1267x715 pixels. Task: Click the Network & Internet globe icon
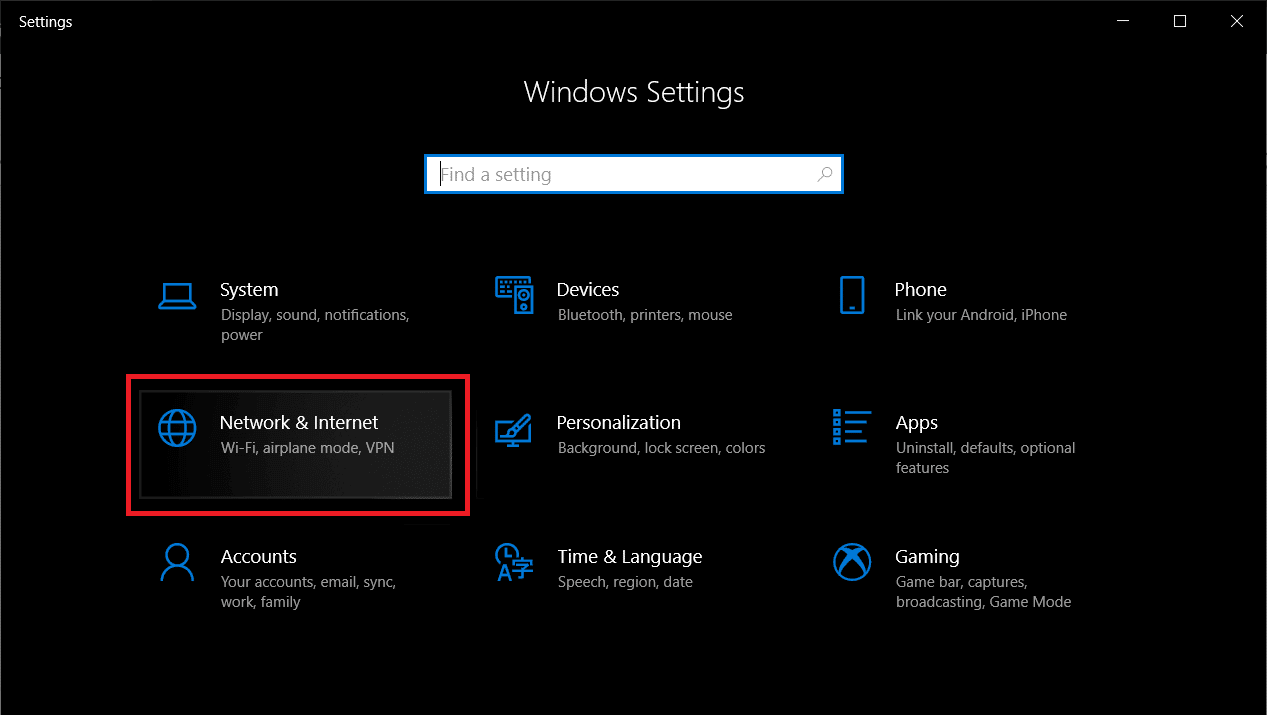(177, 428)
